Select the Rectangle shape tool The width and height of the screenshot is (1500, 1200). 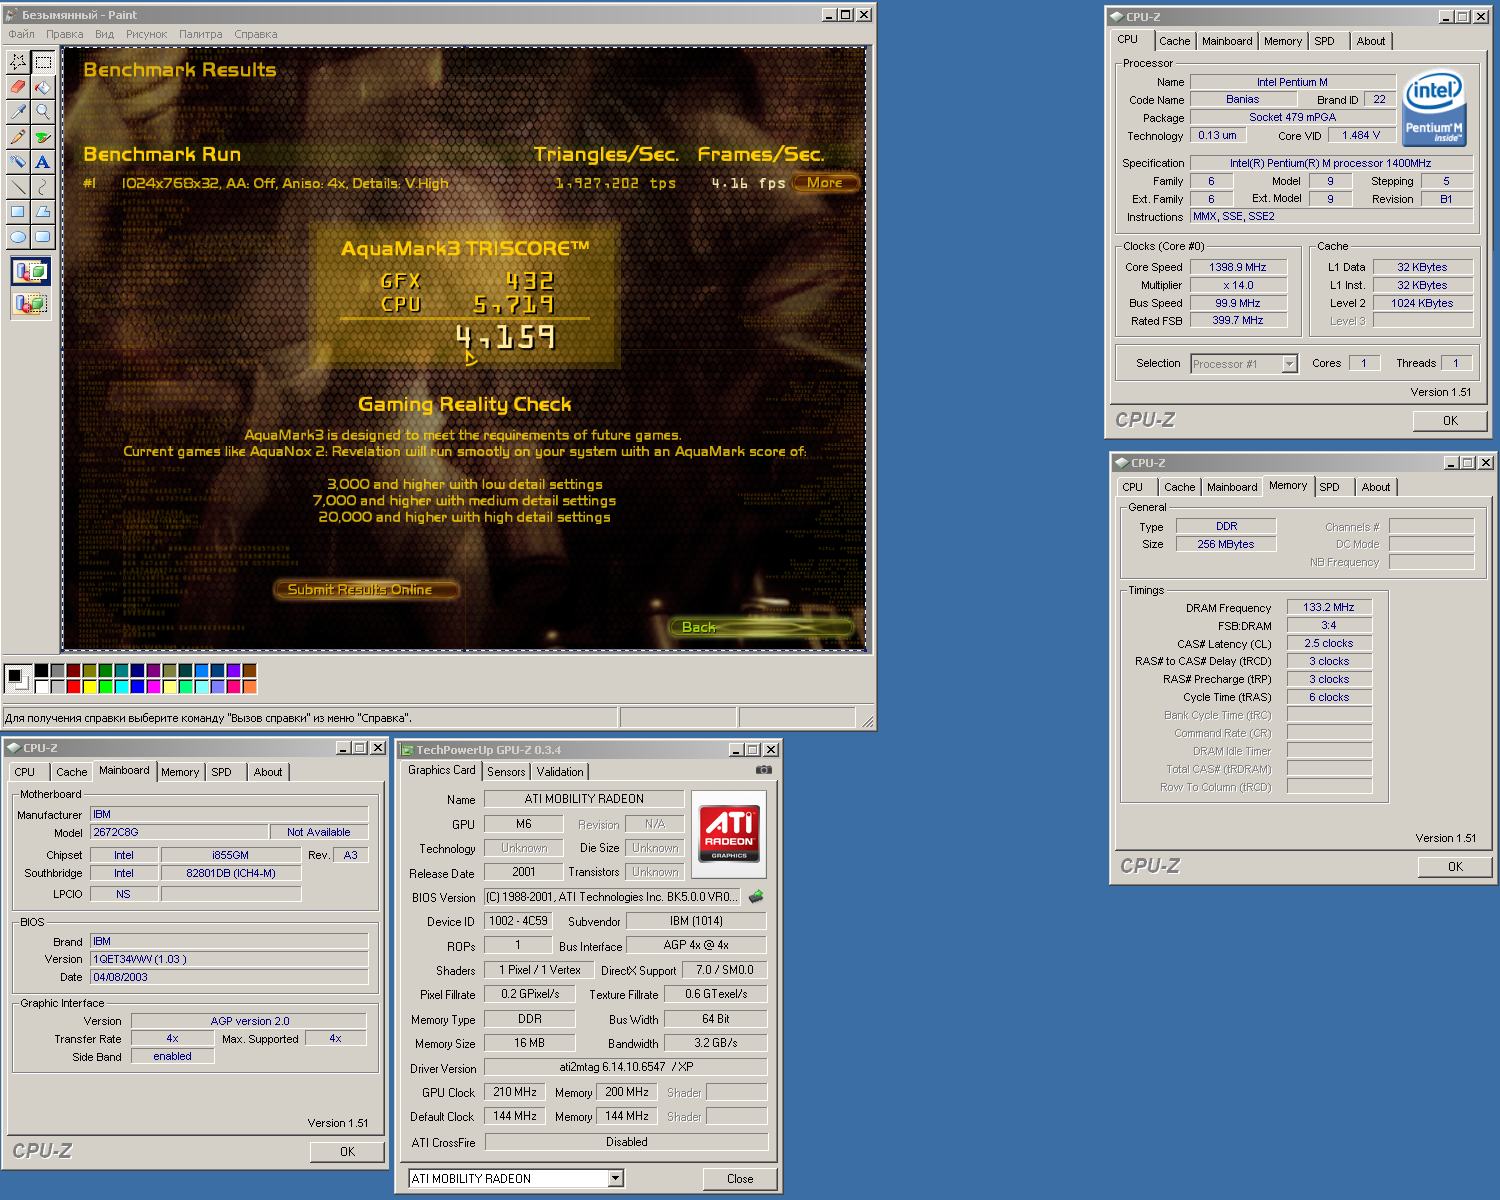pyautogui.click(x=18, y=212)
